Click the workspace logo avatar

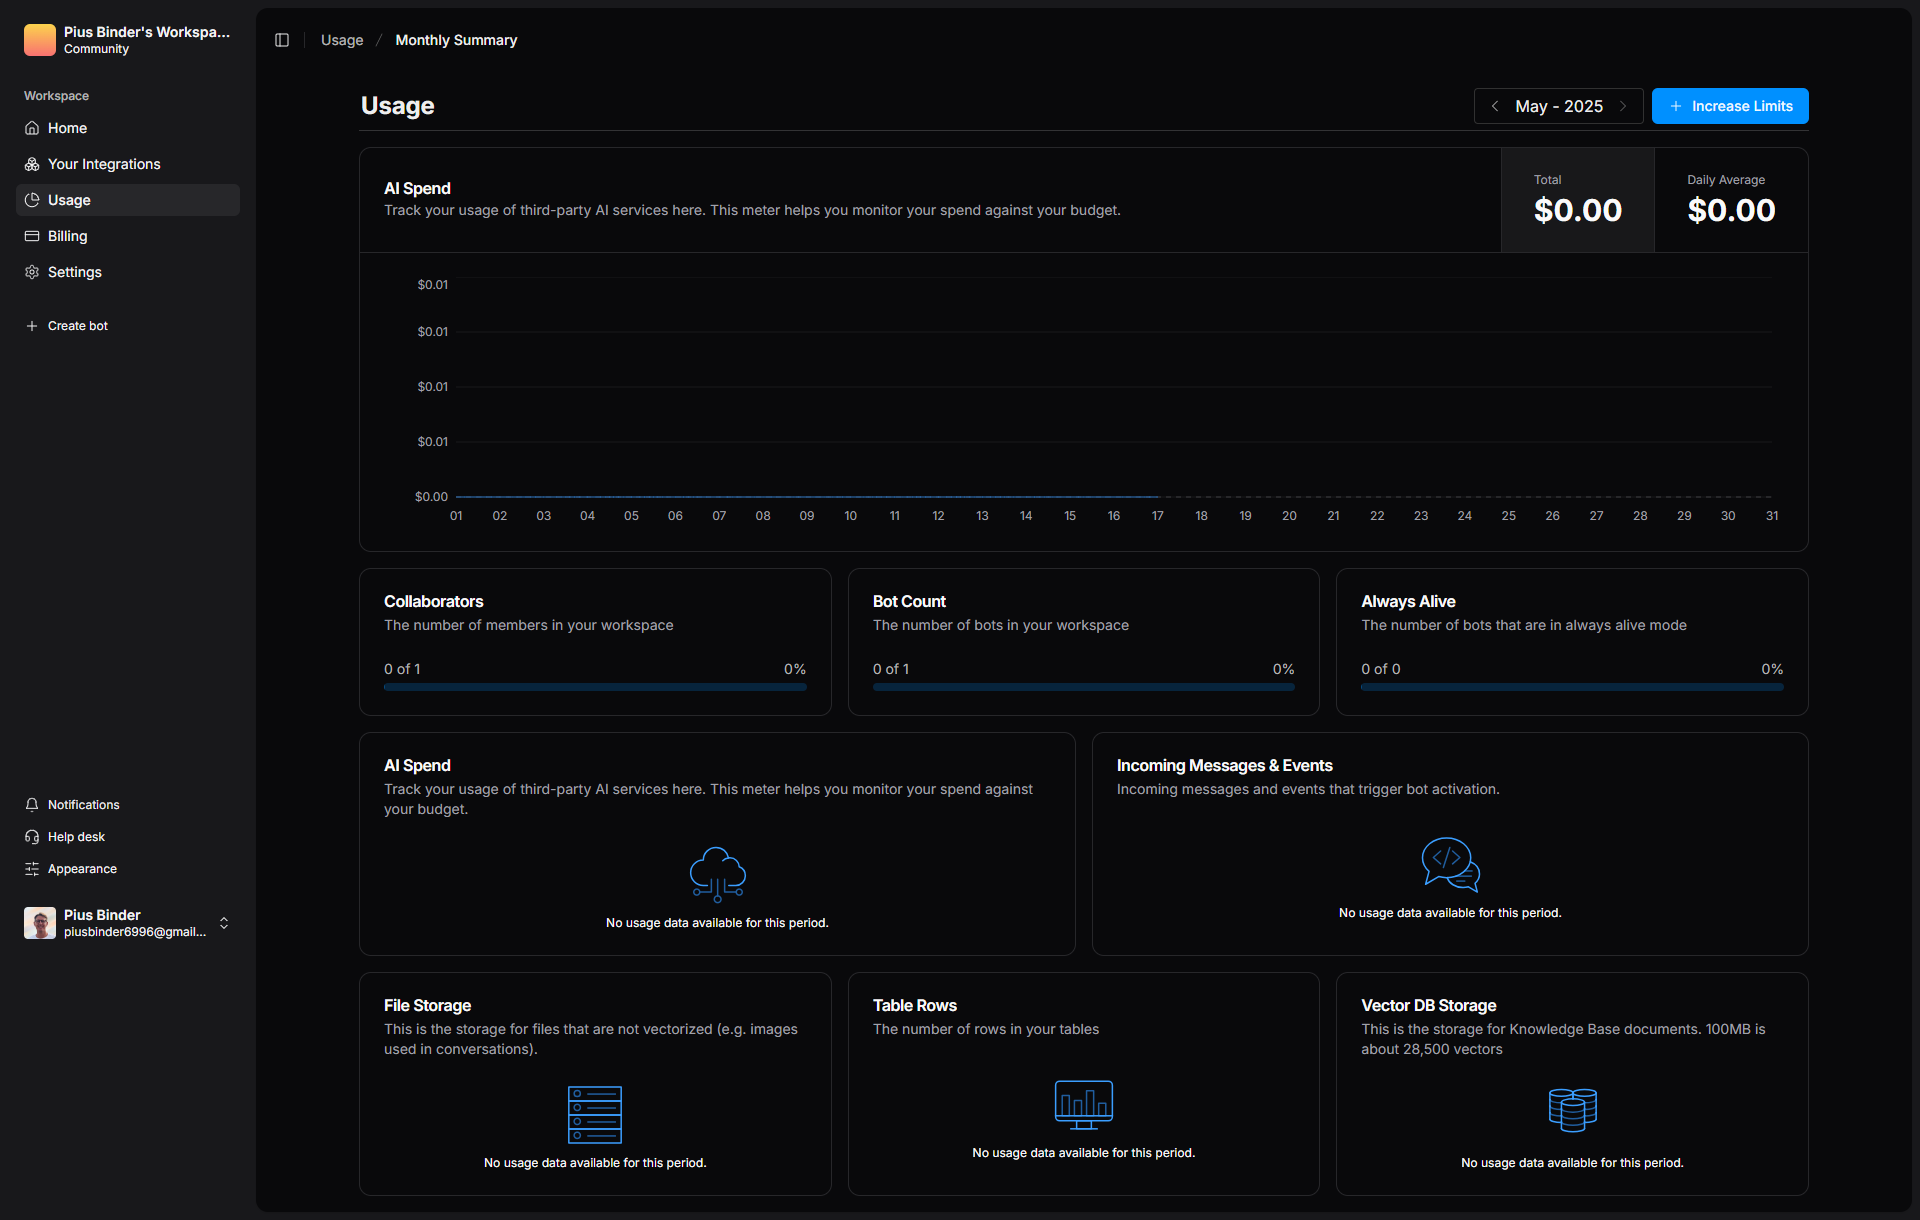click(x=40, y=40)
